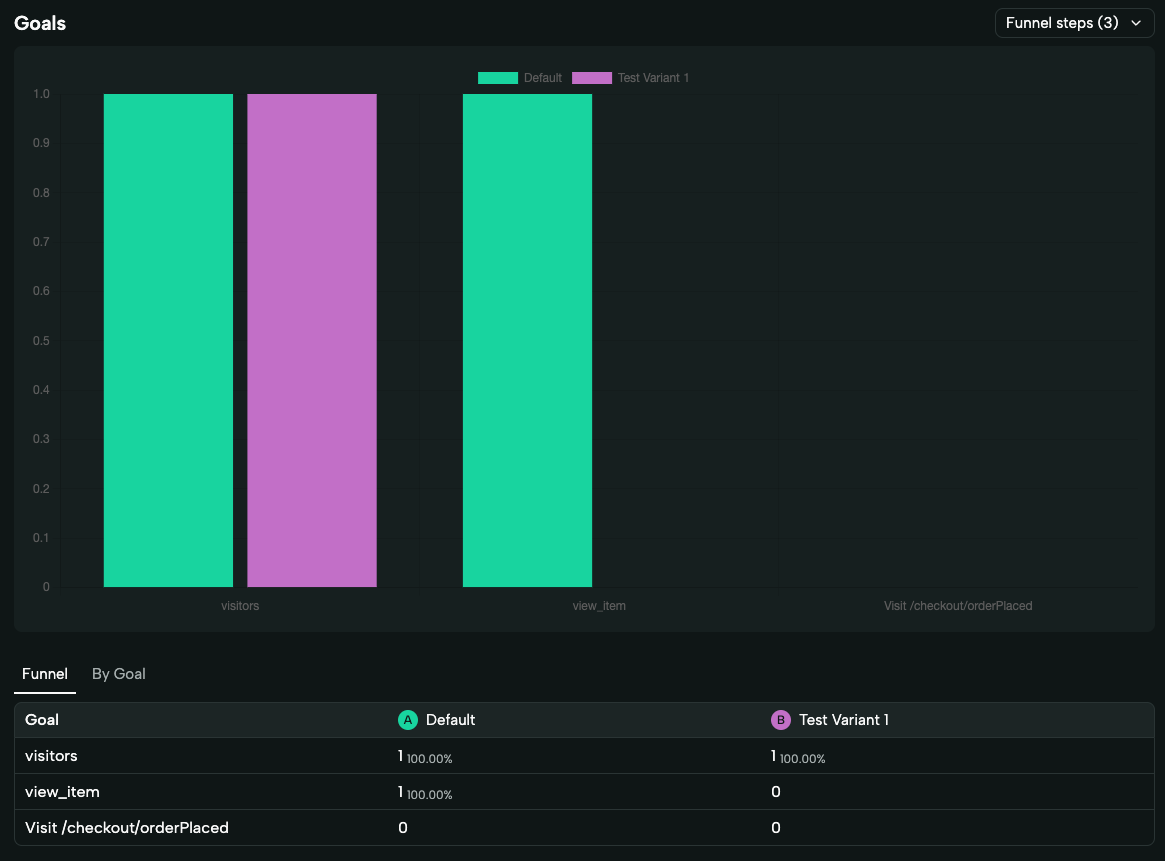
Task: Click the chevron arrow in Funnel steps selector
Action: coord(1136,23)
